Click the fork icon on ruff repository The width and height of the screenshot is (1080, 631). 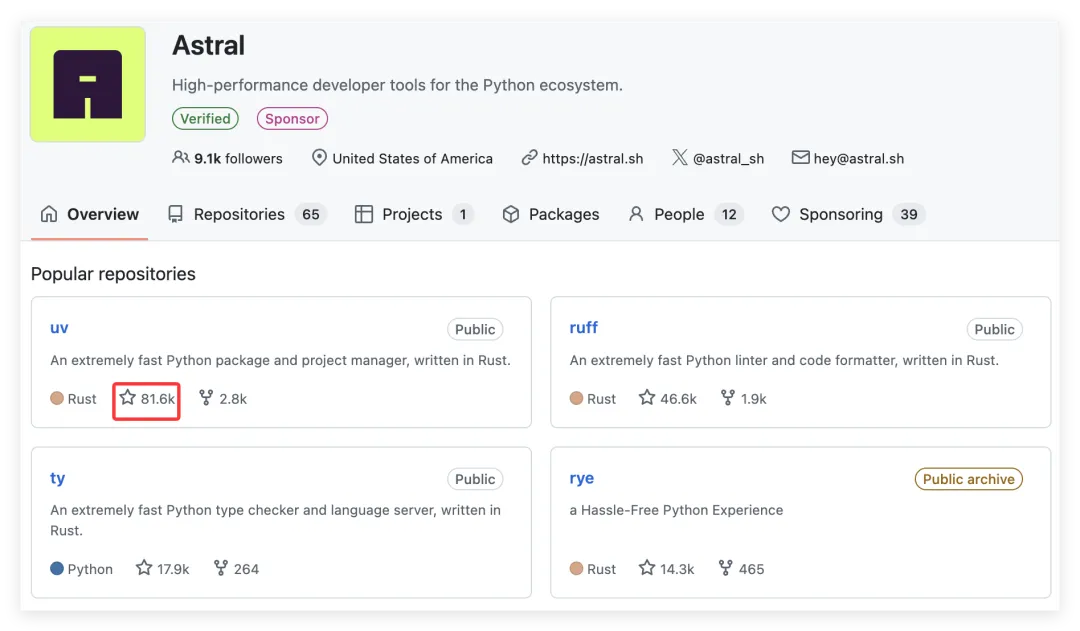728,398
